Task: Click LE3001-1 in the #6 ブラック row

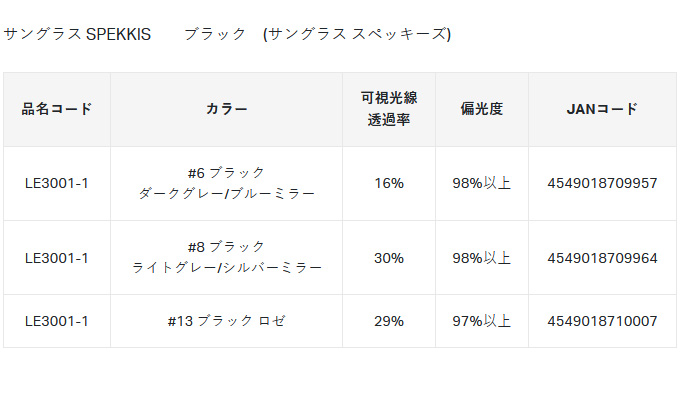Action: 57,183
